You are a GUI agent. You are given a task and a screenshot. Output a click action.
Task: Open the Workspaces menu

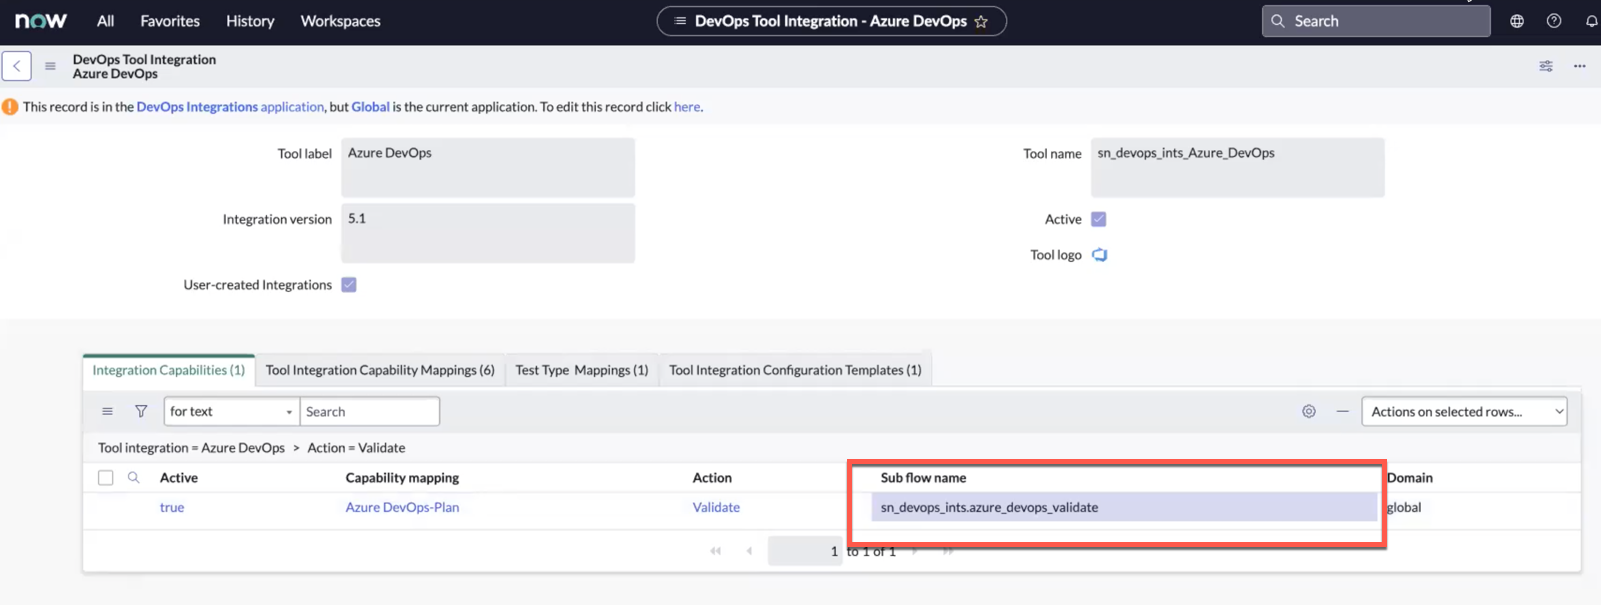click(x=340, y=21)
